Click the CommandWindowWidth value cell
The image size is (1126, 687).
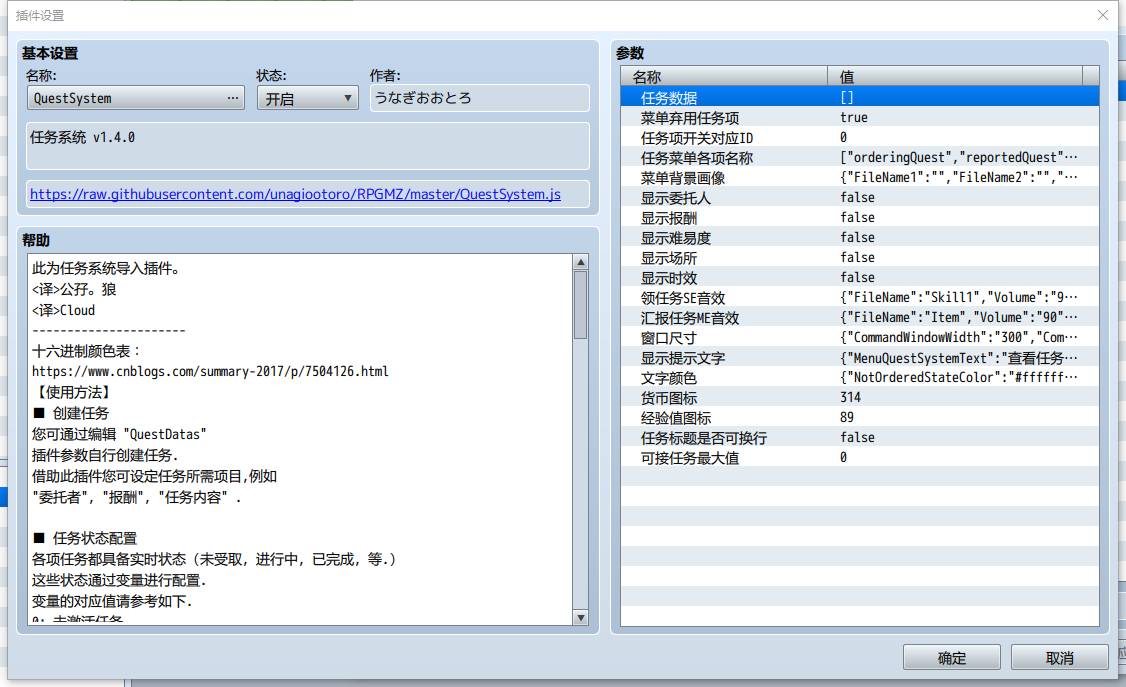click(959, 337)
